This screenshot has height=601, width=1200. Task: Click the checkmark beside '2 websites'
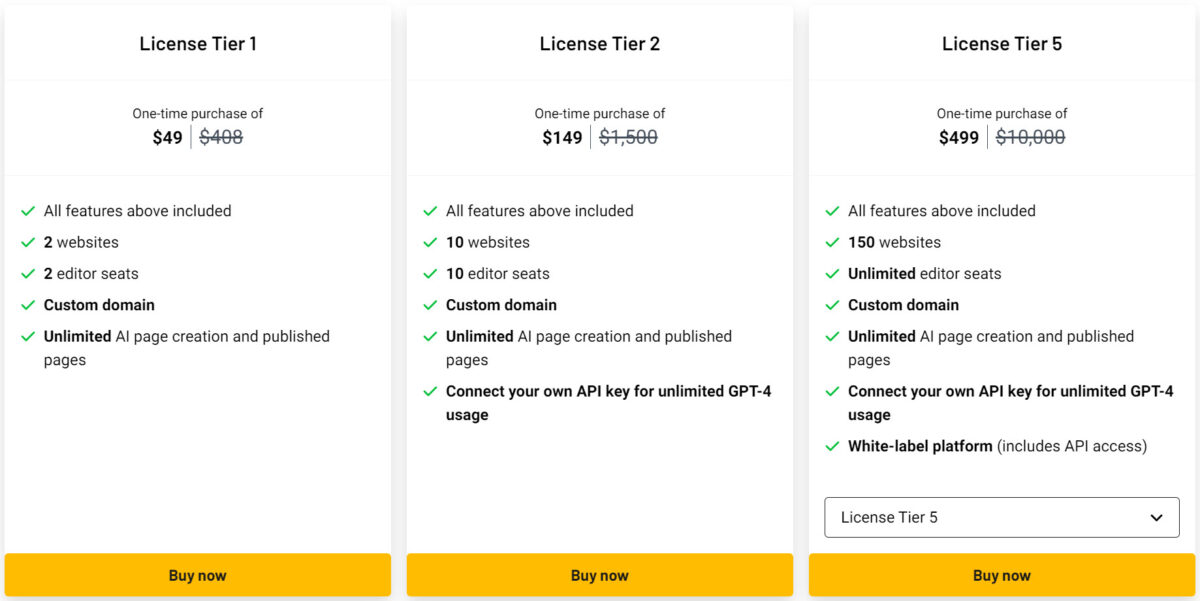point(28,242)
